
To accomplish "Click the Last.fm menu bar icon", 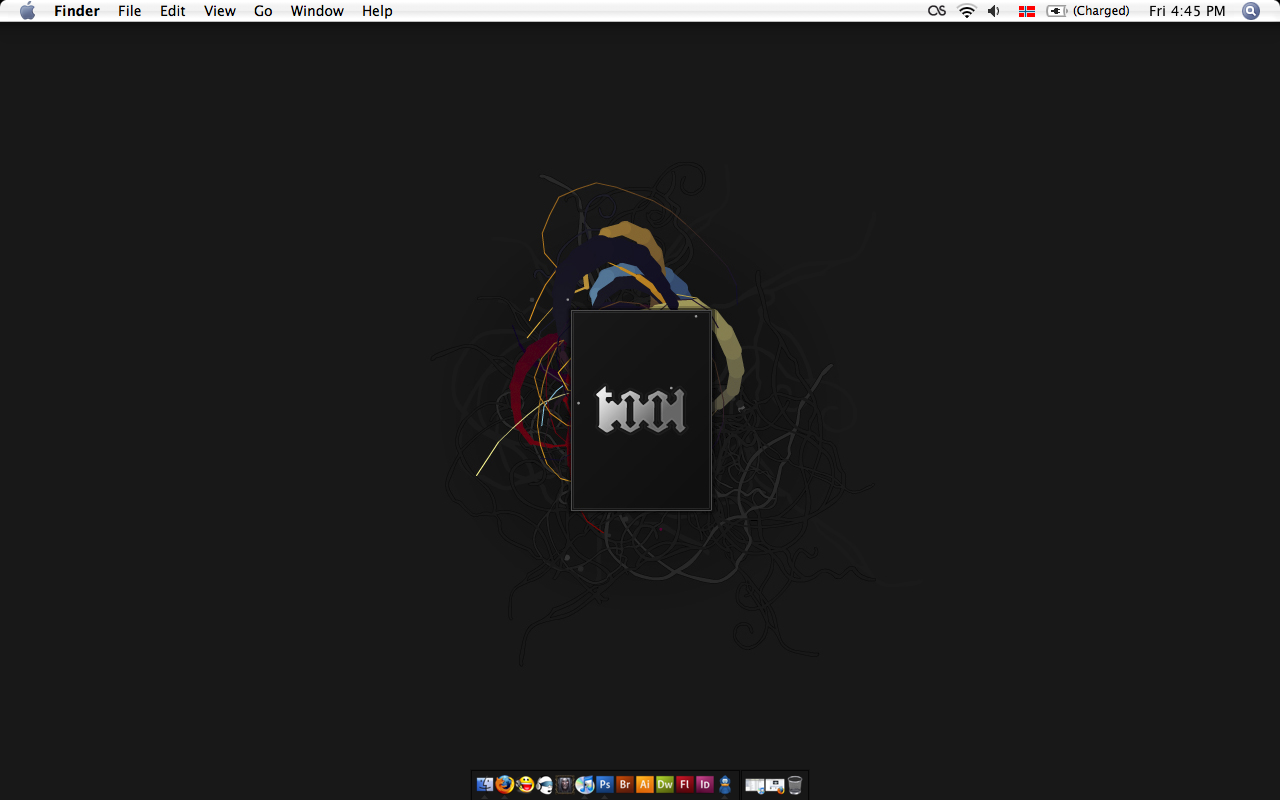I will pyautogui.click(x=937, y=11).
